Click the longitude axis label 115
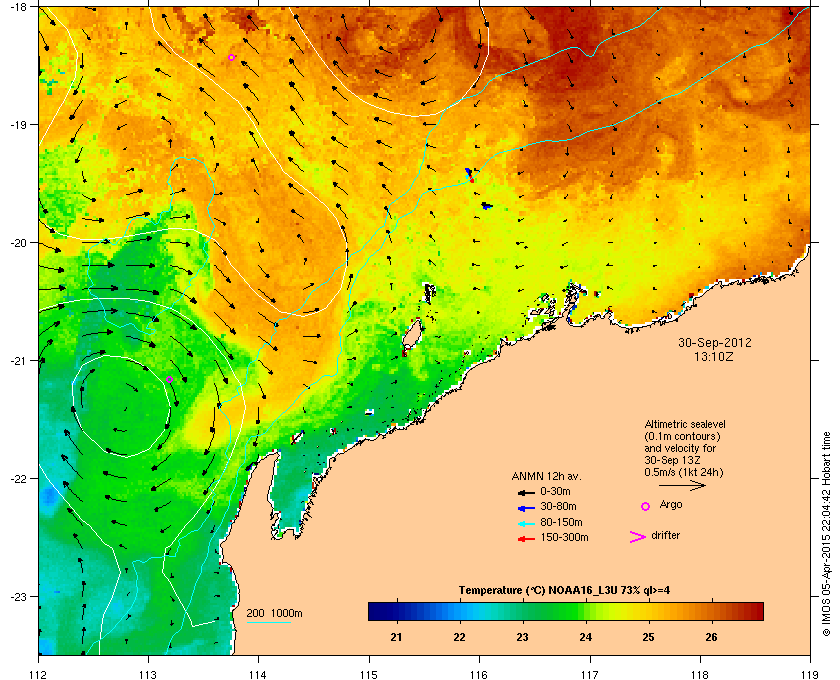The height and width of the screenshot is (680, 840). tap(369, 675)
